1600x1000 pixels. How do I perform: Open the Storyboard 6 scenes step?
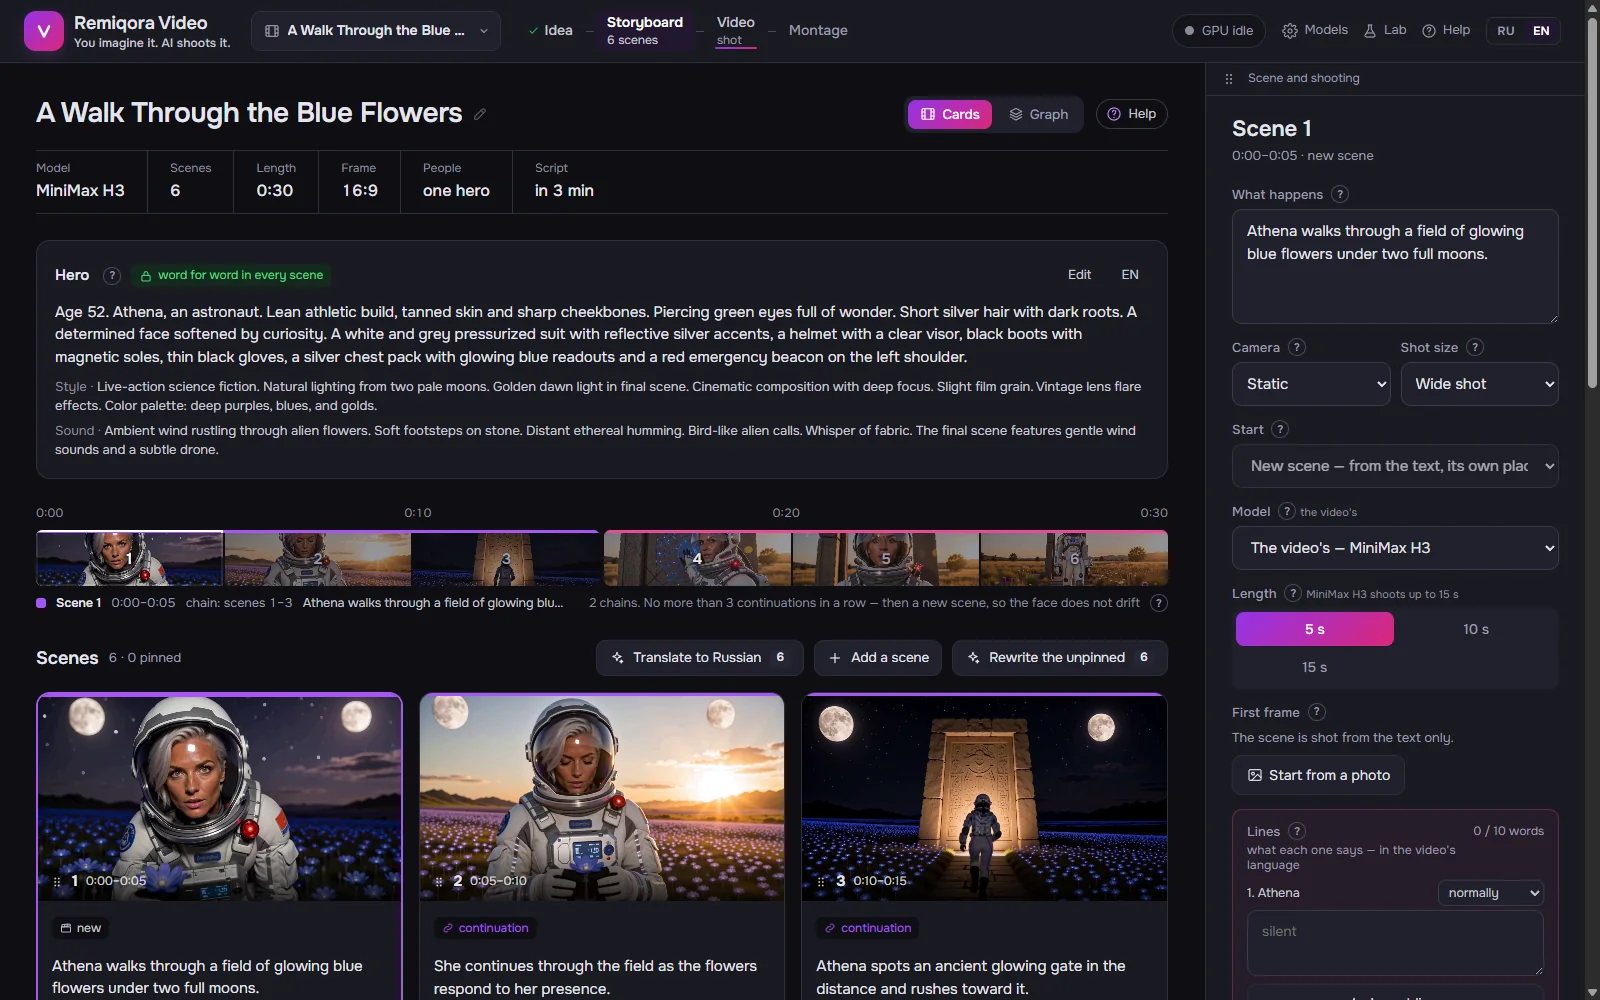coord(645,30)
